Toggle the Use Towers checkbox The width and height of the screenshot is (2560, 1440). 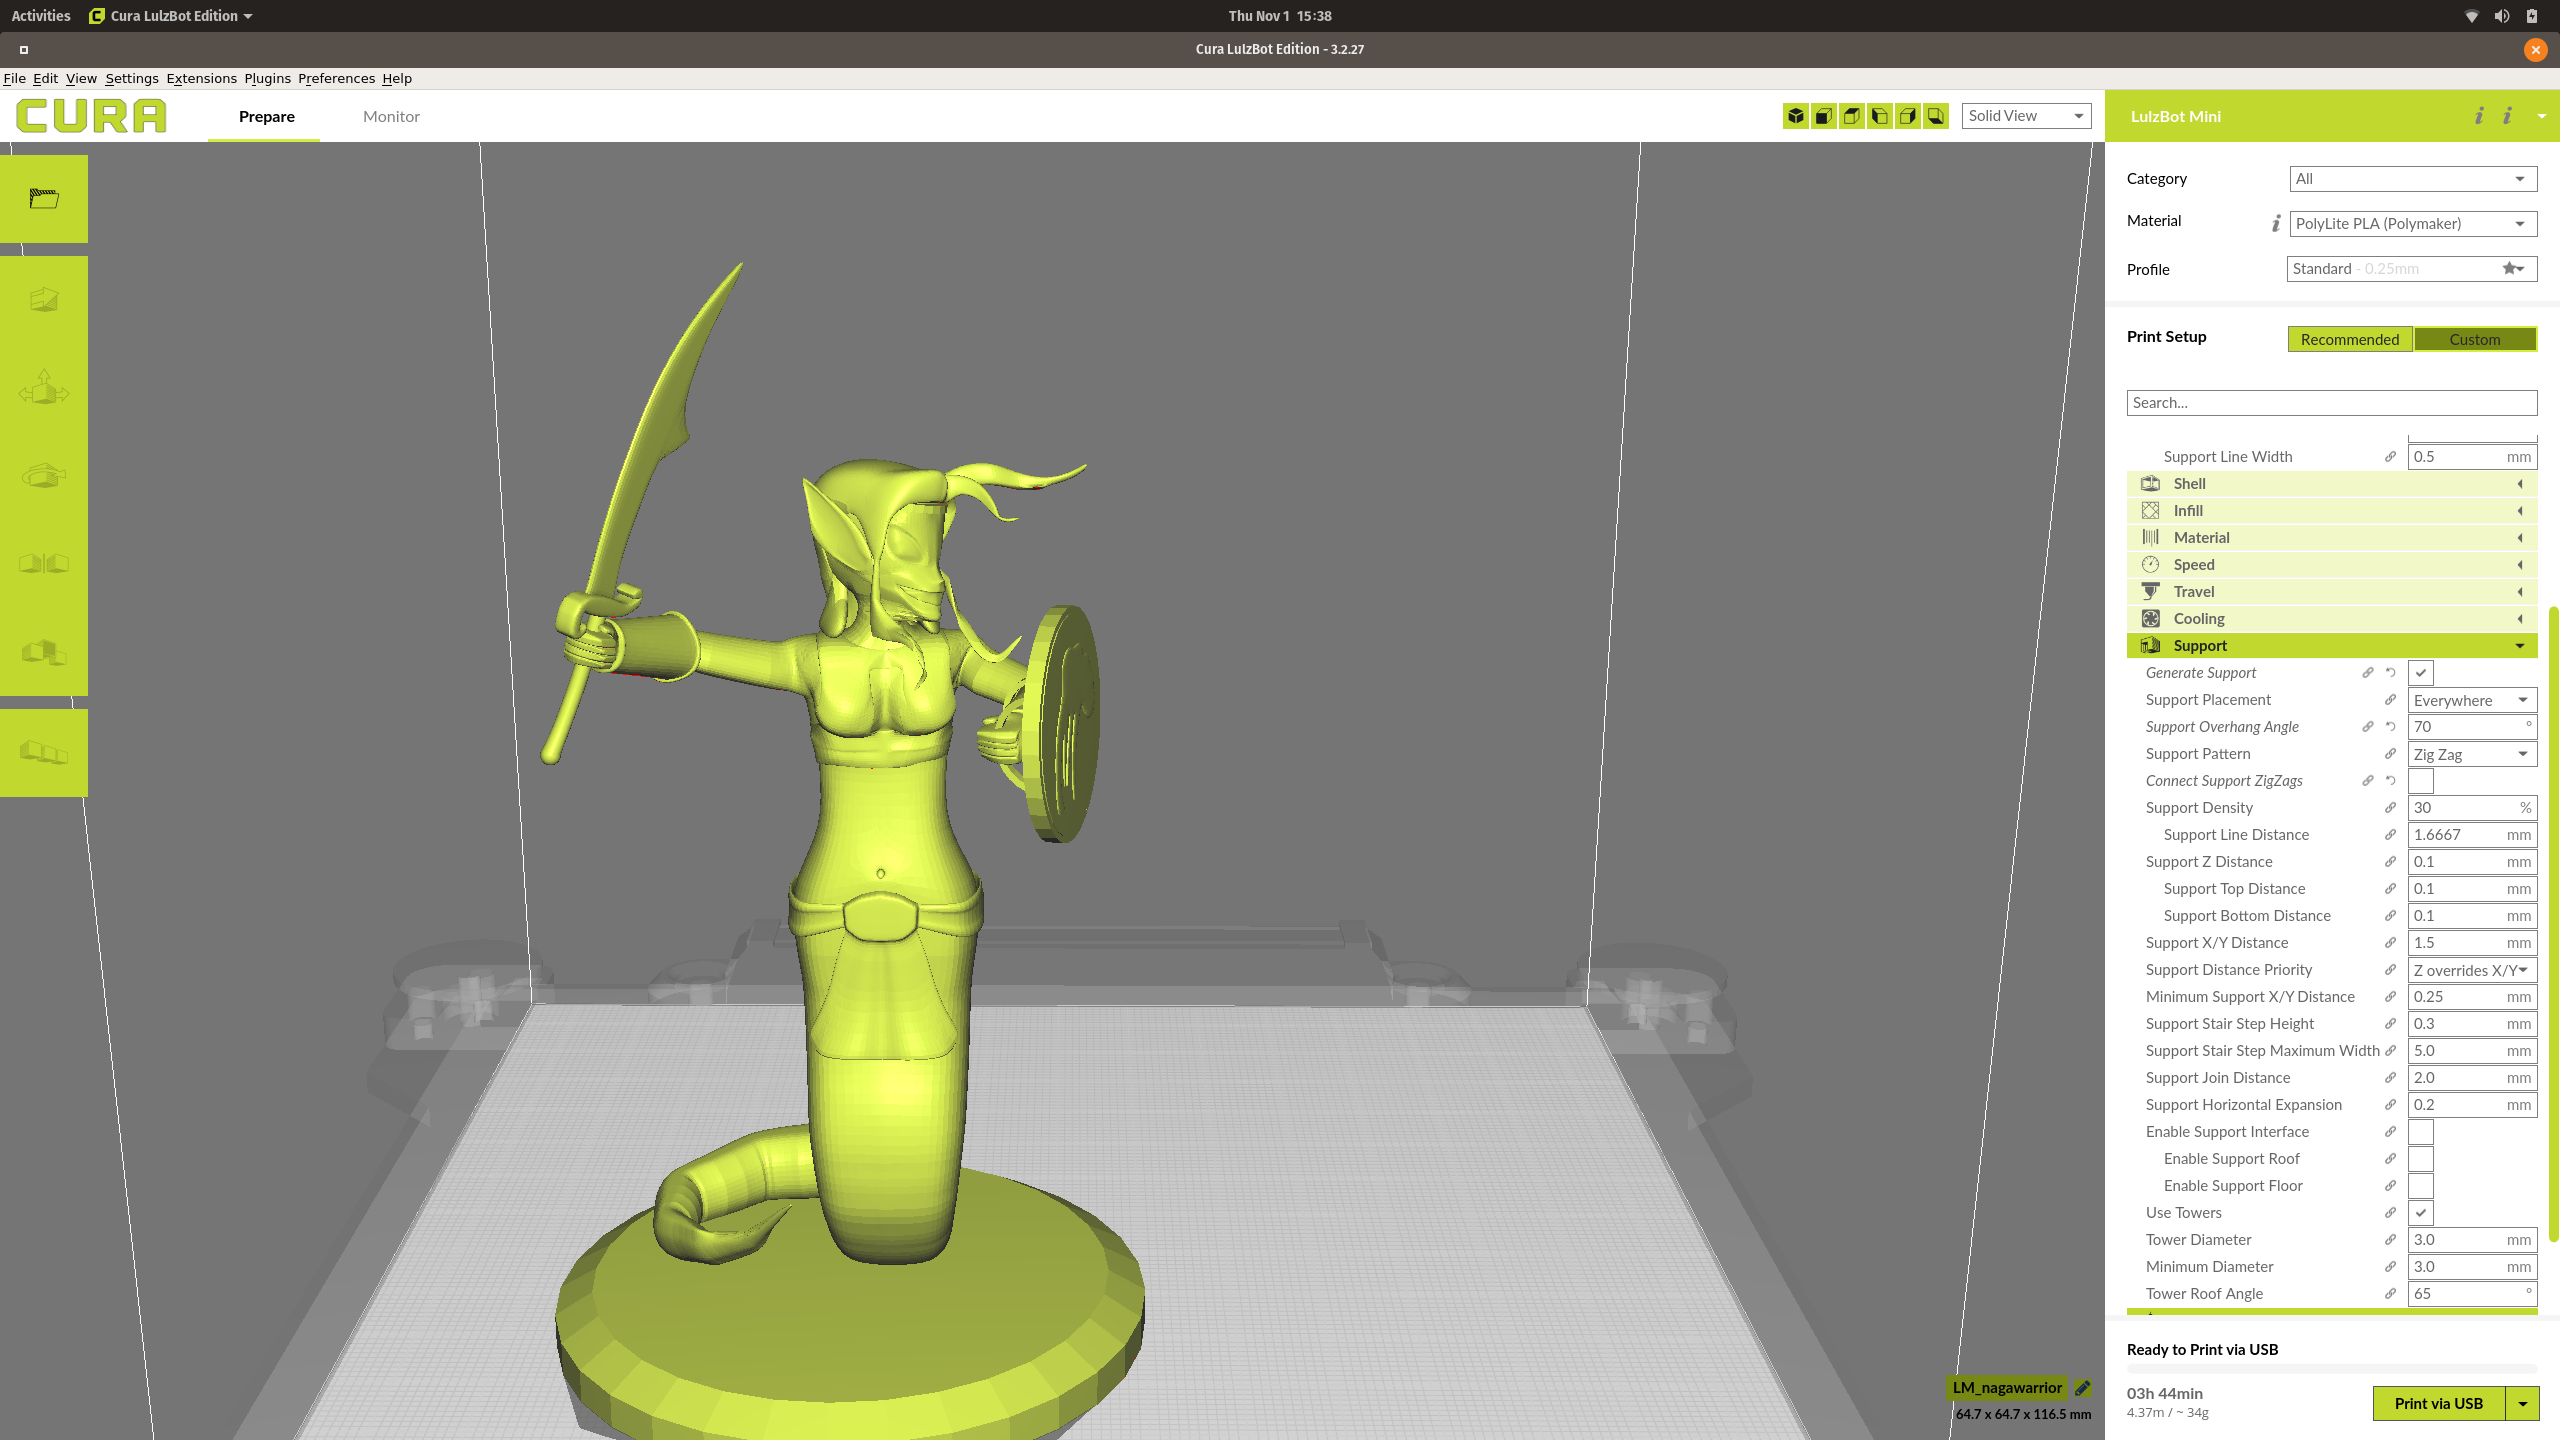[2420, 1213]
